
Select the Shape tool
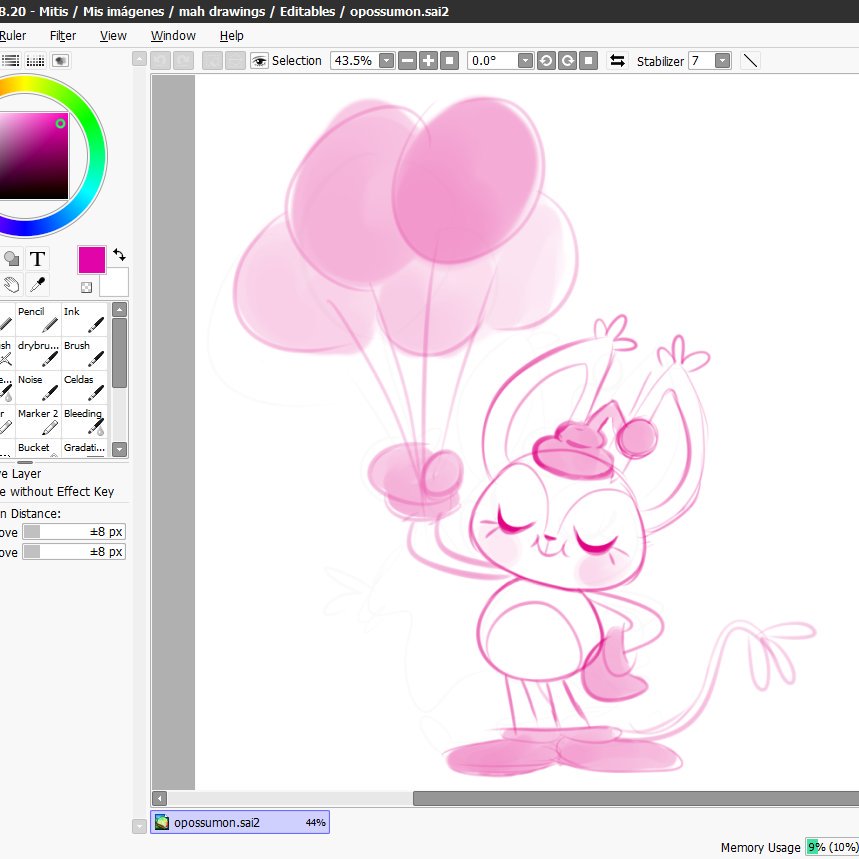[11, 258]
